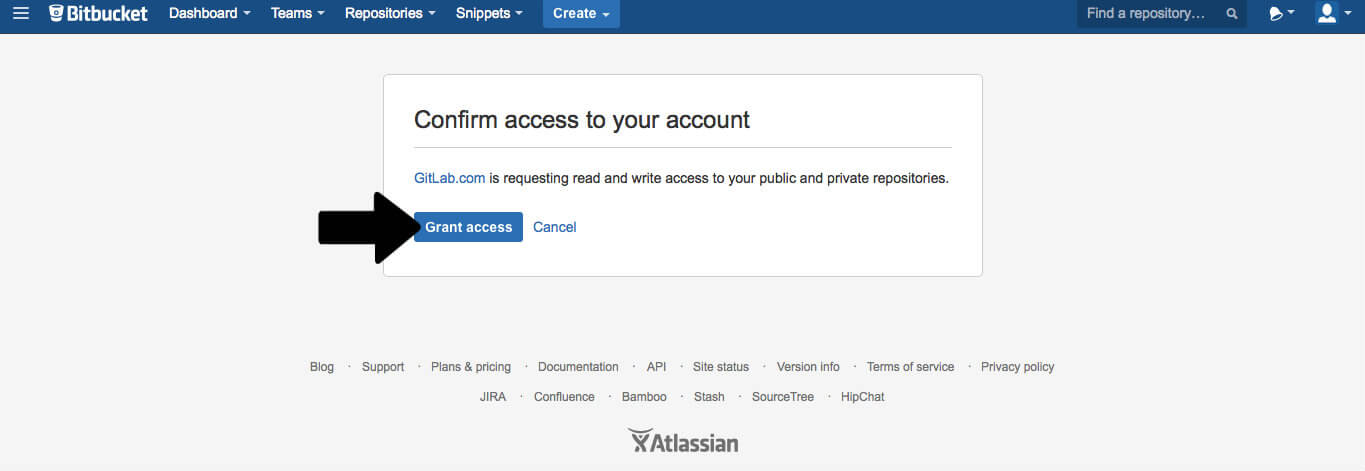Open the GitLab.com link
The width and height of the screenshot is (1365, 471).
(x=449, y=178)
